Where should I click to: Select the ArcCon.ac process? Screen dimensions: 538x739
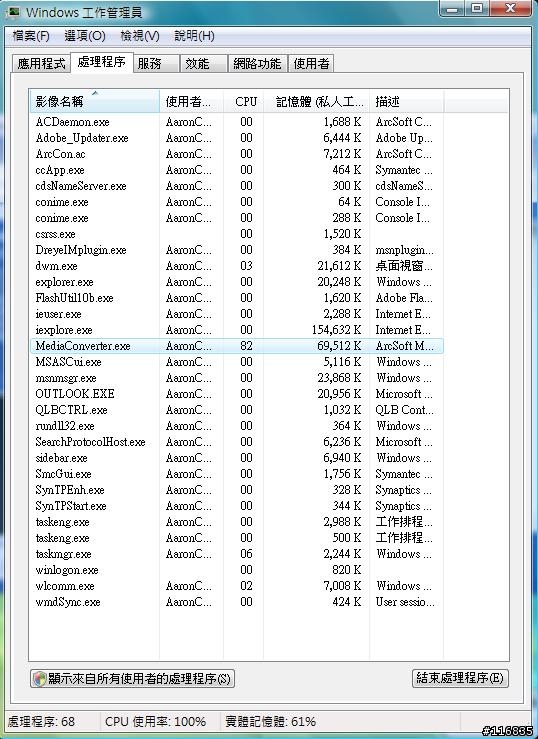click(236, 154)
